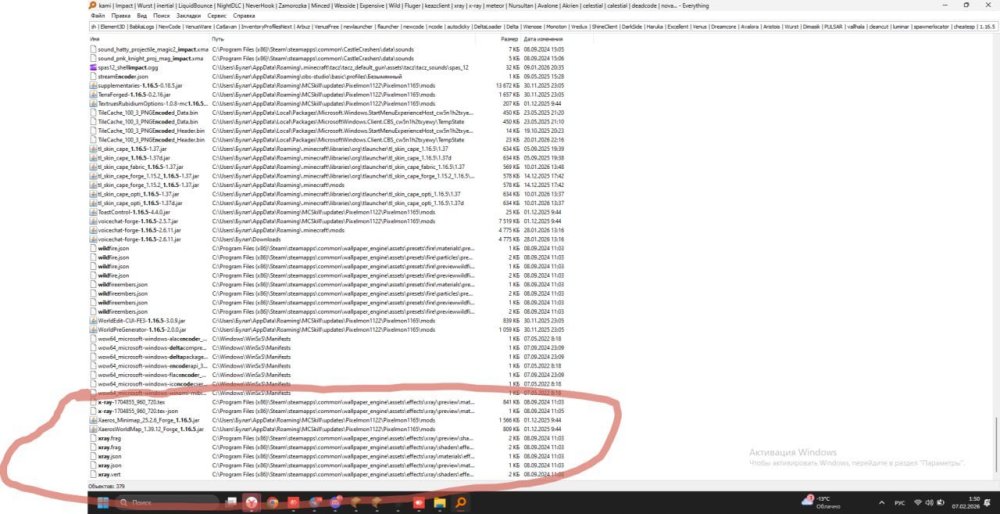Open the notification center icon
Viewport: 1000px width, 514px height.
(988, 503)
